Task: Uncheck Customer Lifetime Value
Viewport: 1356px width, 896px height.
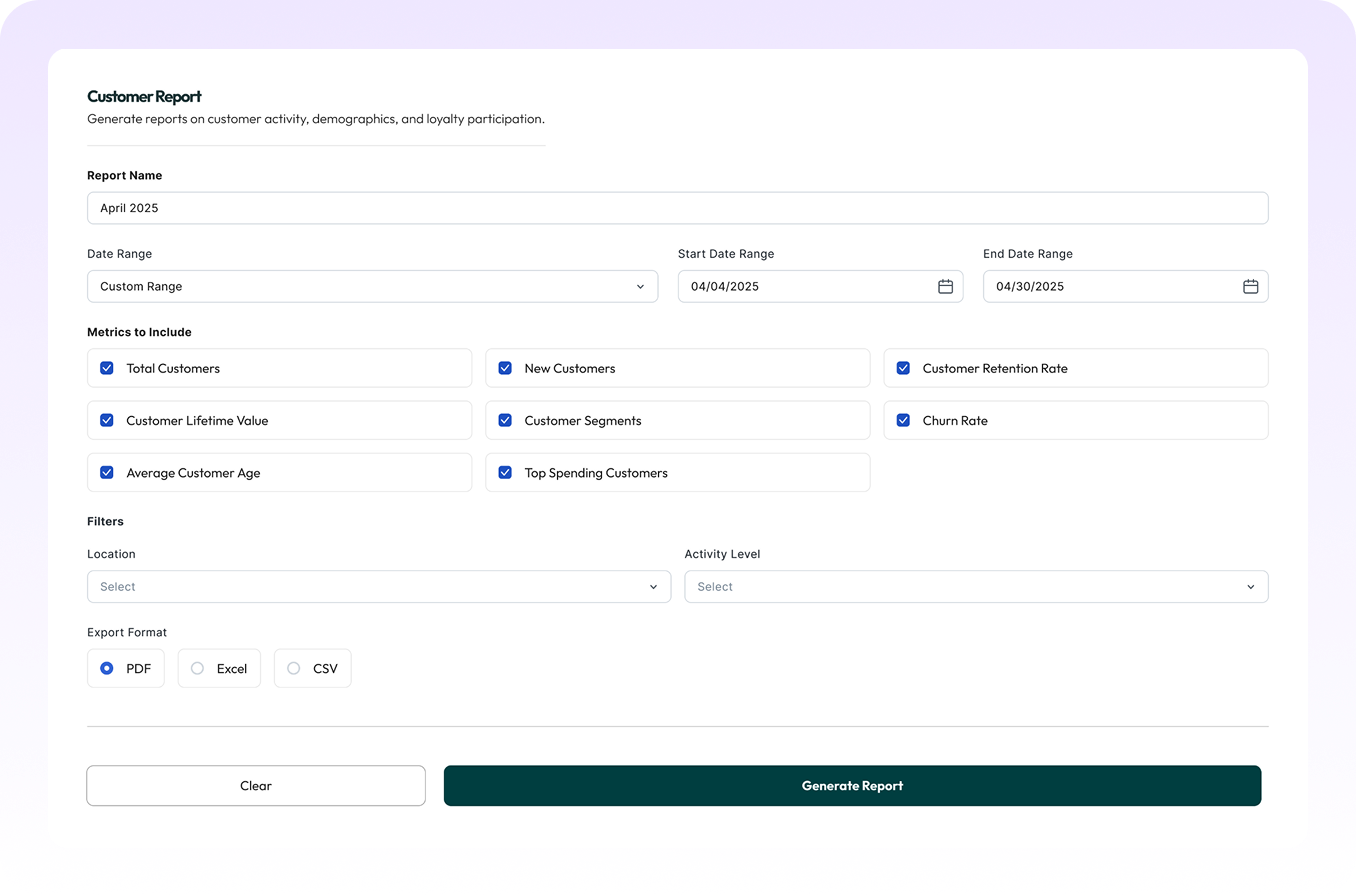Action: 106,420
